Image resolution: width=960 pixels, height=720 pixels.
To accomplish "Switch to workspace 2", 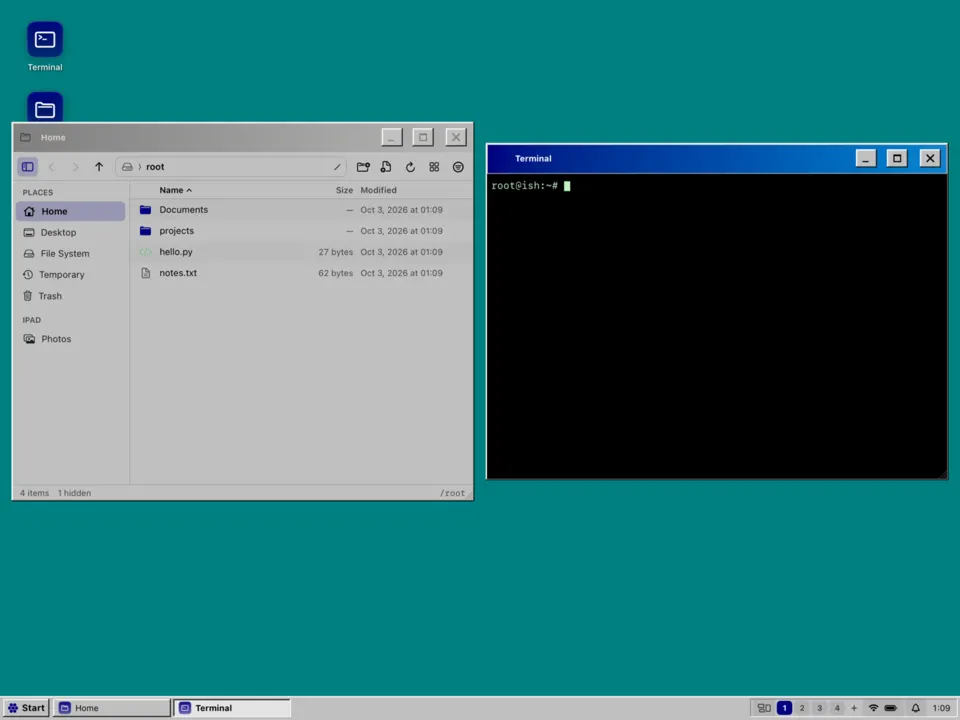I will click(802, 708).
